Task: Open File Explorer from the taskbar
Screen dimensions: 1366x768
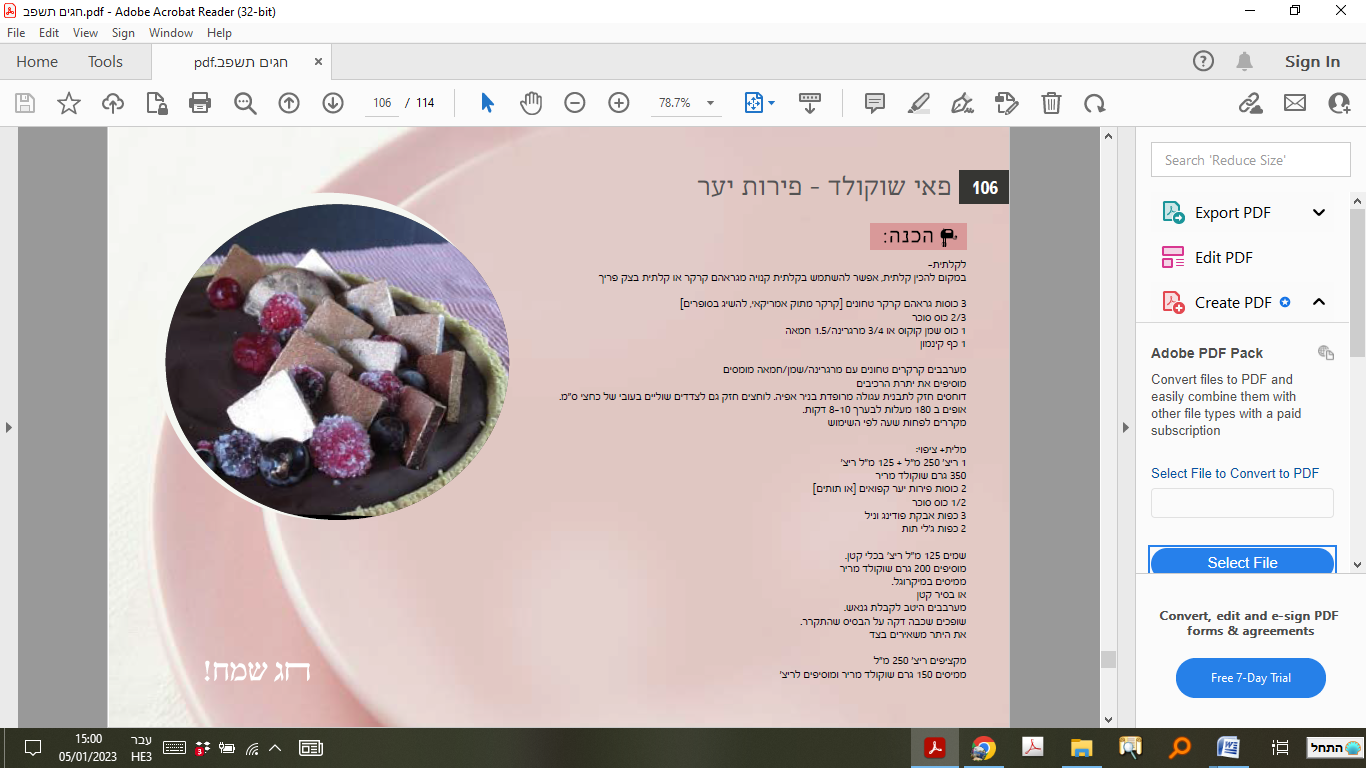Action: click(1081, 748)
